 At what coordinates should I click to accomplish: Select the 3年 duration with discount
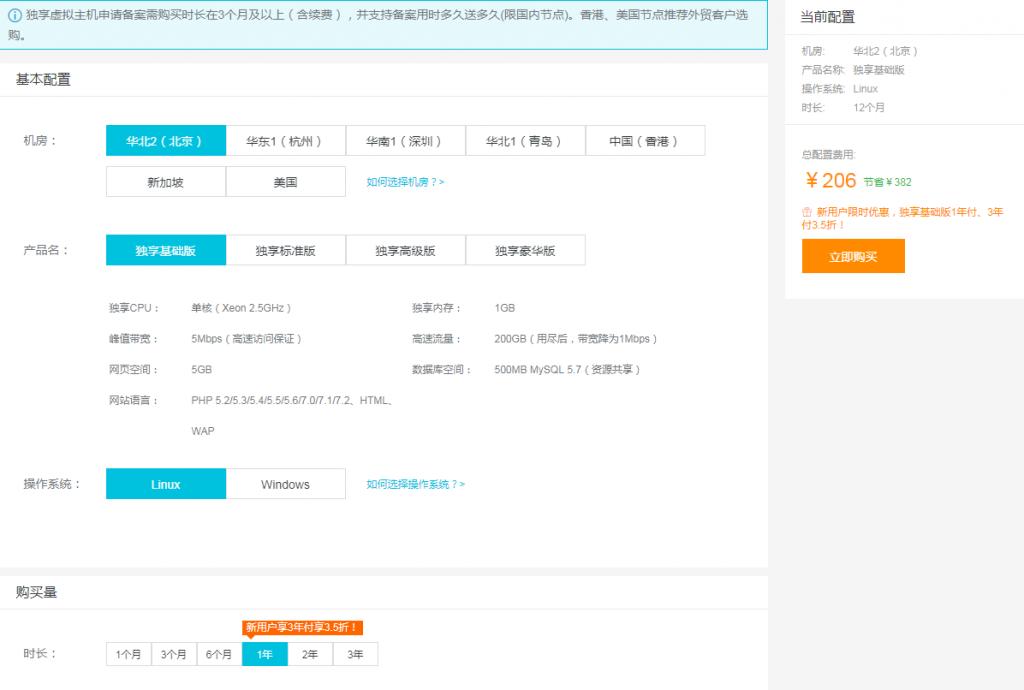[x=356, y=654]
